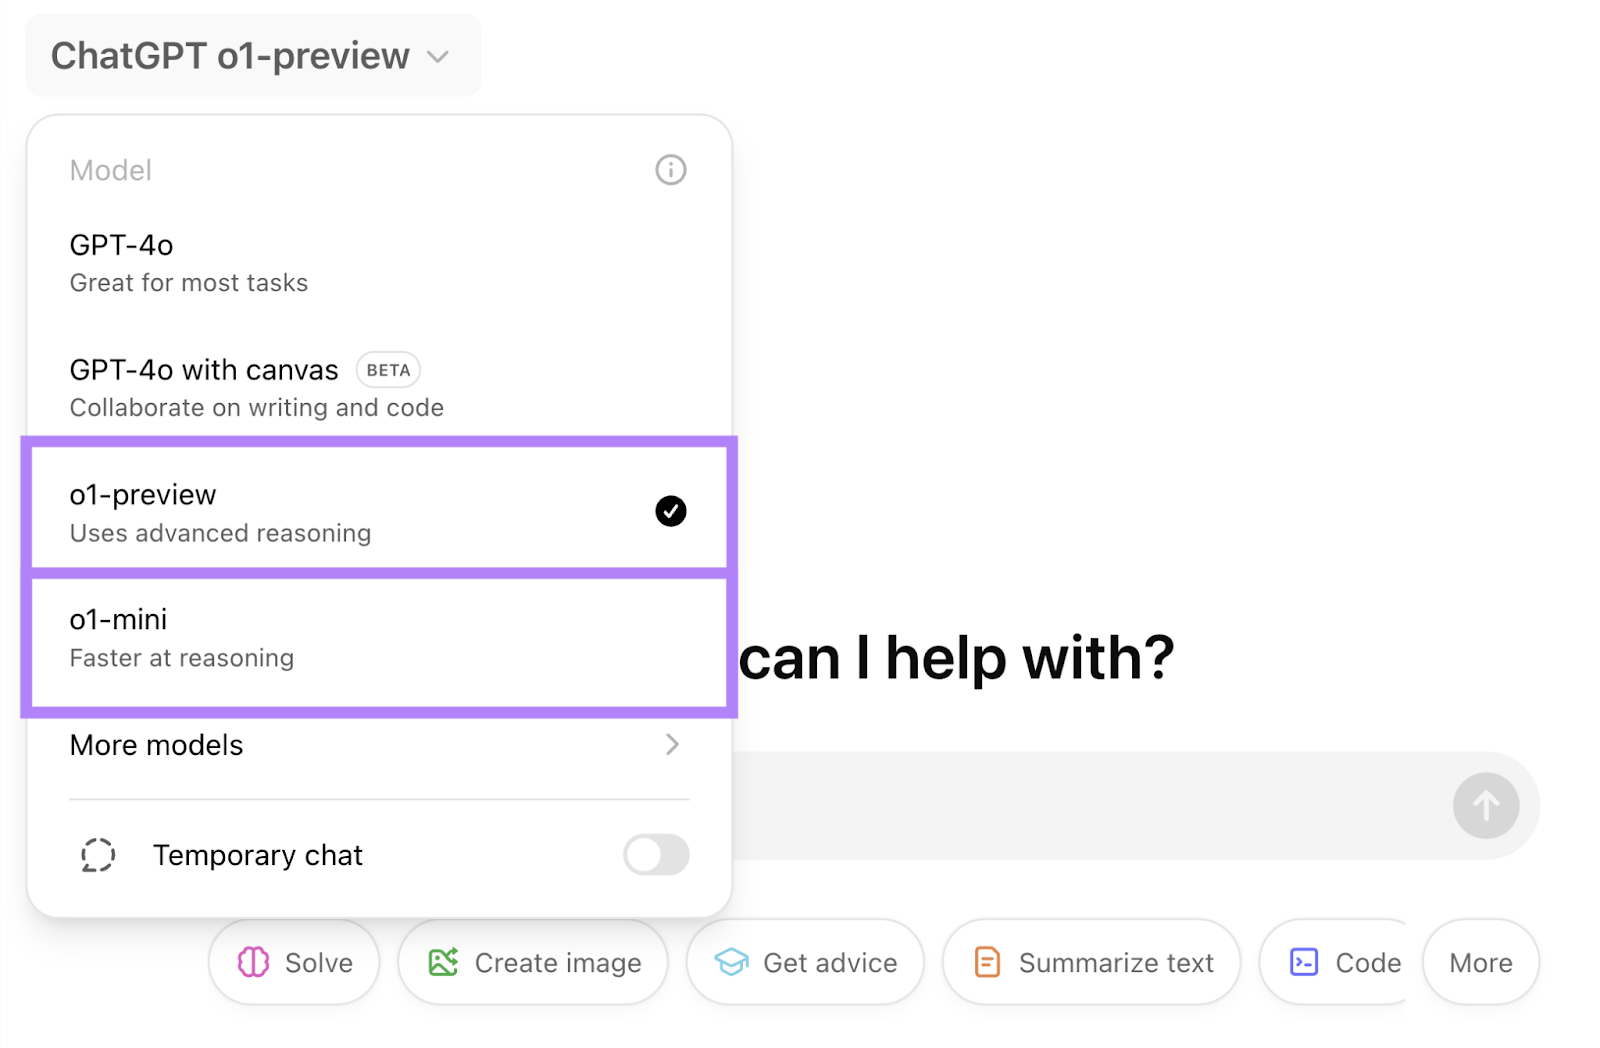Click the o1-preview selected checkmark
The height and width of the screenshot is (1048, 1600).
click(x=670, y=511)
